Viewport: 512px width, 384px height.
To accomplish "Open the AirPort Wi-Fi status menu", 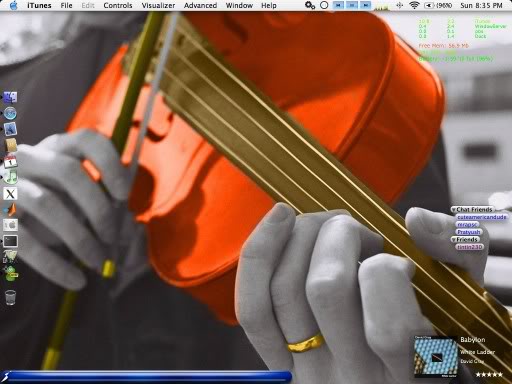I will coord(414,5).
